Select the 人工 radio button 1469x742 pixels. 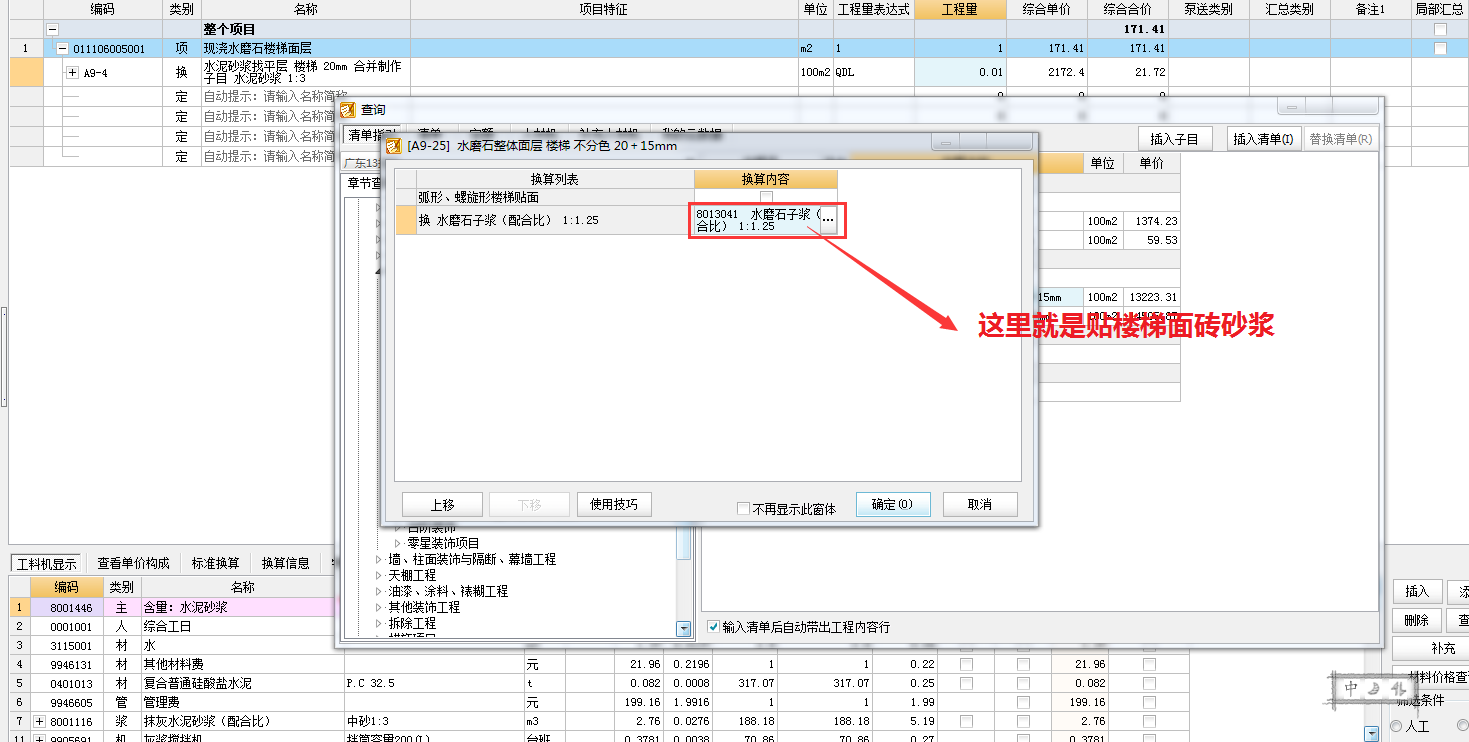click(1397, 726)
